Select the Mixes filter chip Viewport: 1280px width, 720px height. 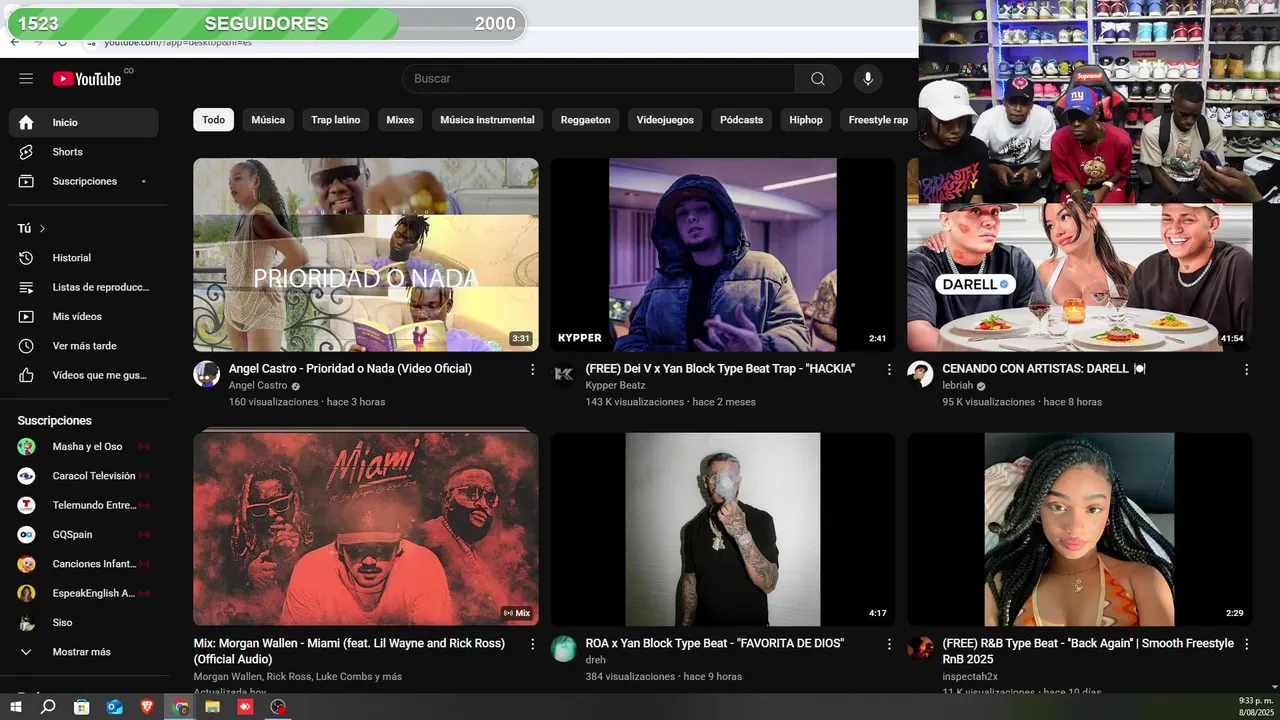click(x=400, y=120)
